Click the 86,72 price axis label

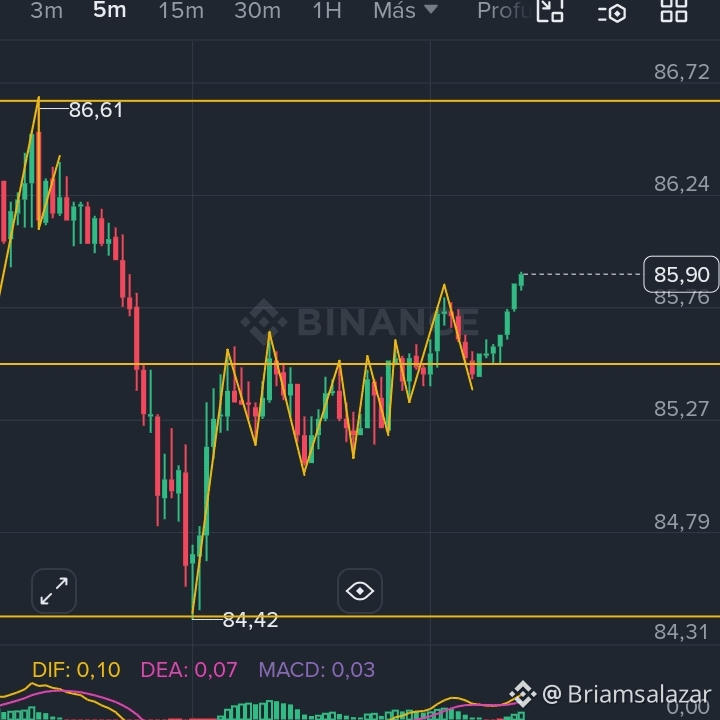click(681, 72)
